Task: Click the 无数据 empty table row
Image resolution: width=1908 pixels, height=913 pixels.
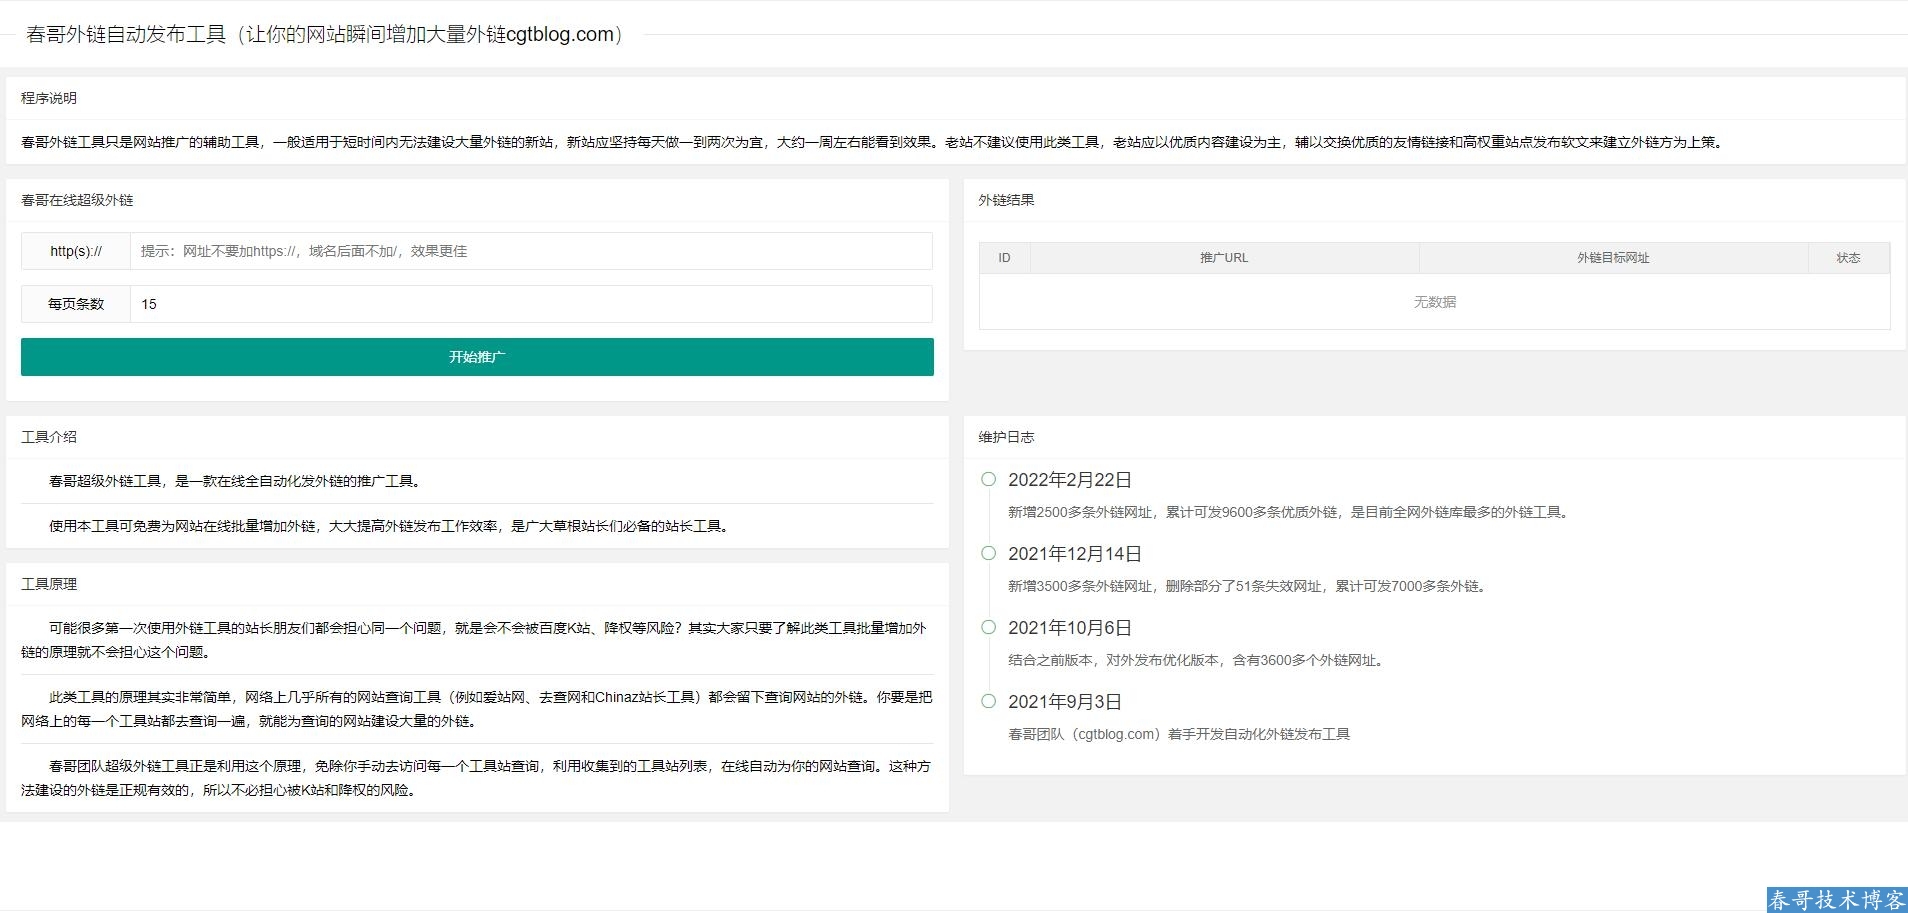Action: [x=1434, y=302]
